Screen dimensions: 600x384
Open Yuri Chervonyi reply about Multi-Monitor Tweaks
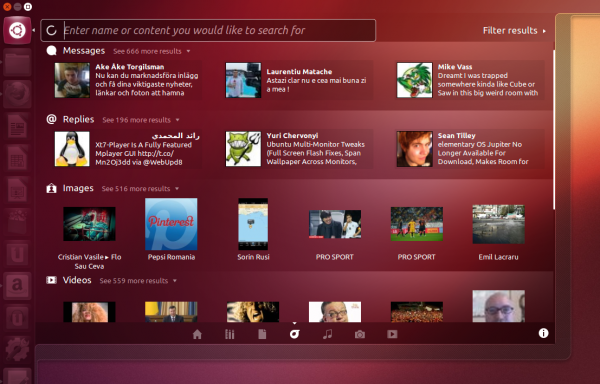pyautogui.click(x=299, y=149)
